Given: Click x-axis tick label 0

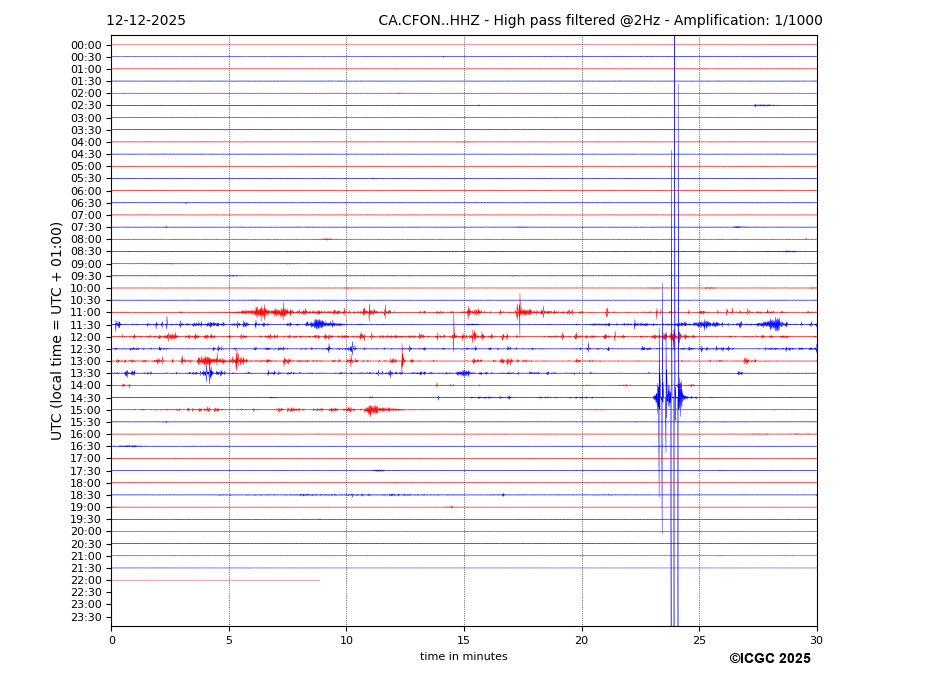Looking at the screenshot, I should tap(112, 640).
